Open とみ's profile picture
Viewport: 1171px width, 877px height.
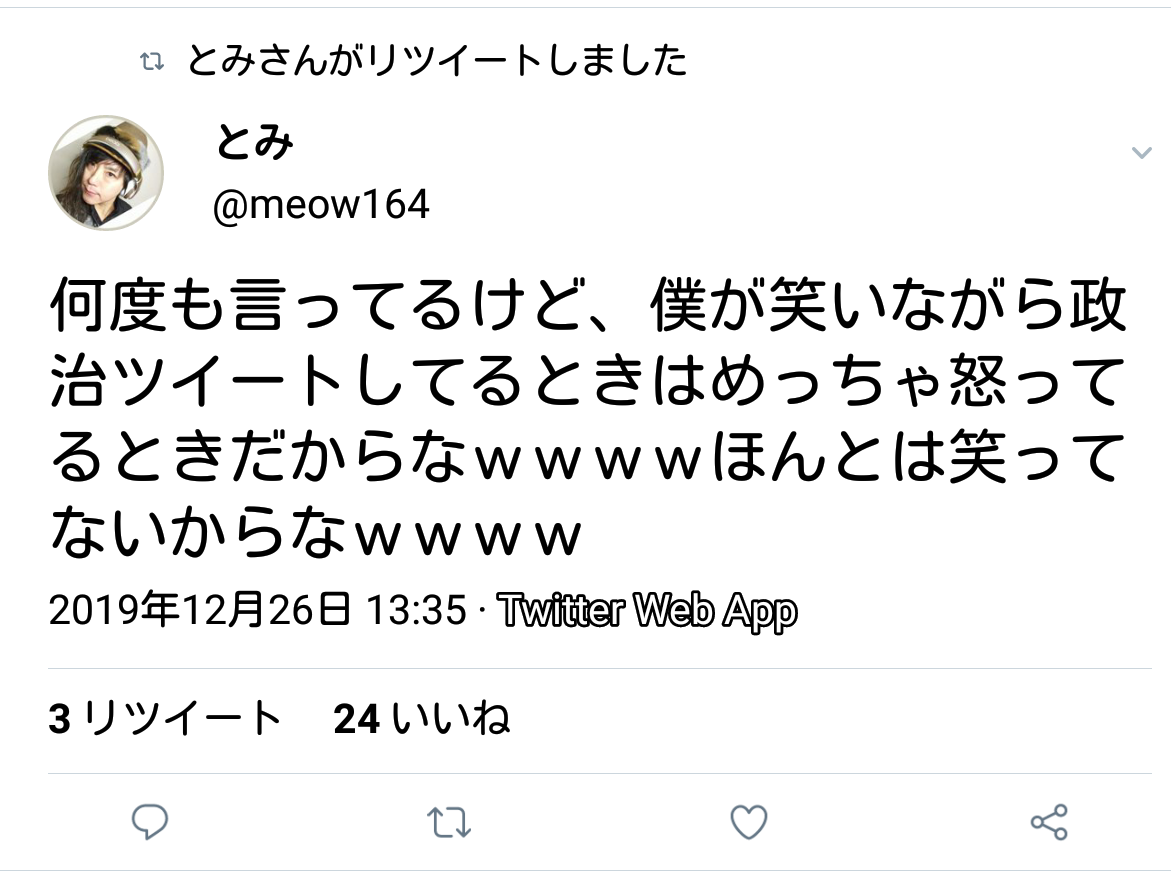coord(105,173)
